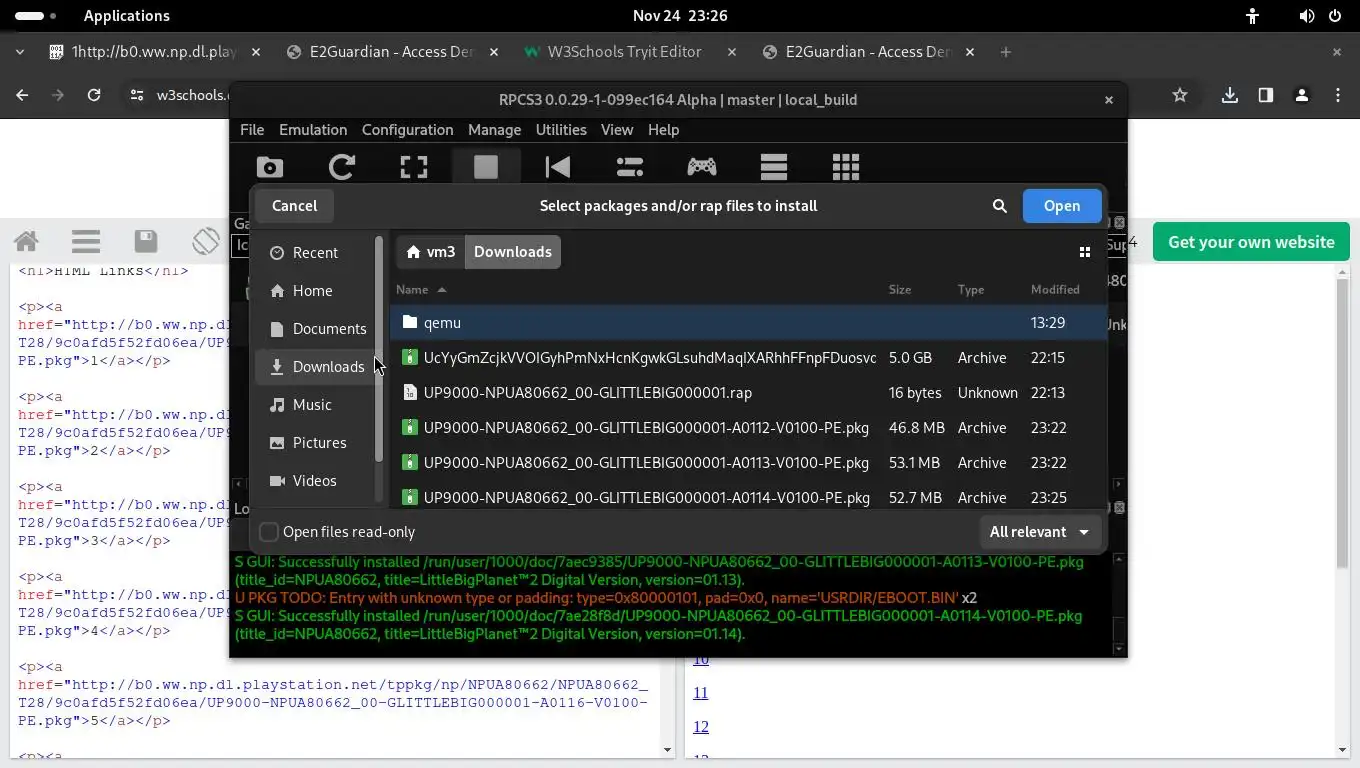1360x768 pixels.
Task: Click result link 12 in W3Schools output
Action: point(700,727)
